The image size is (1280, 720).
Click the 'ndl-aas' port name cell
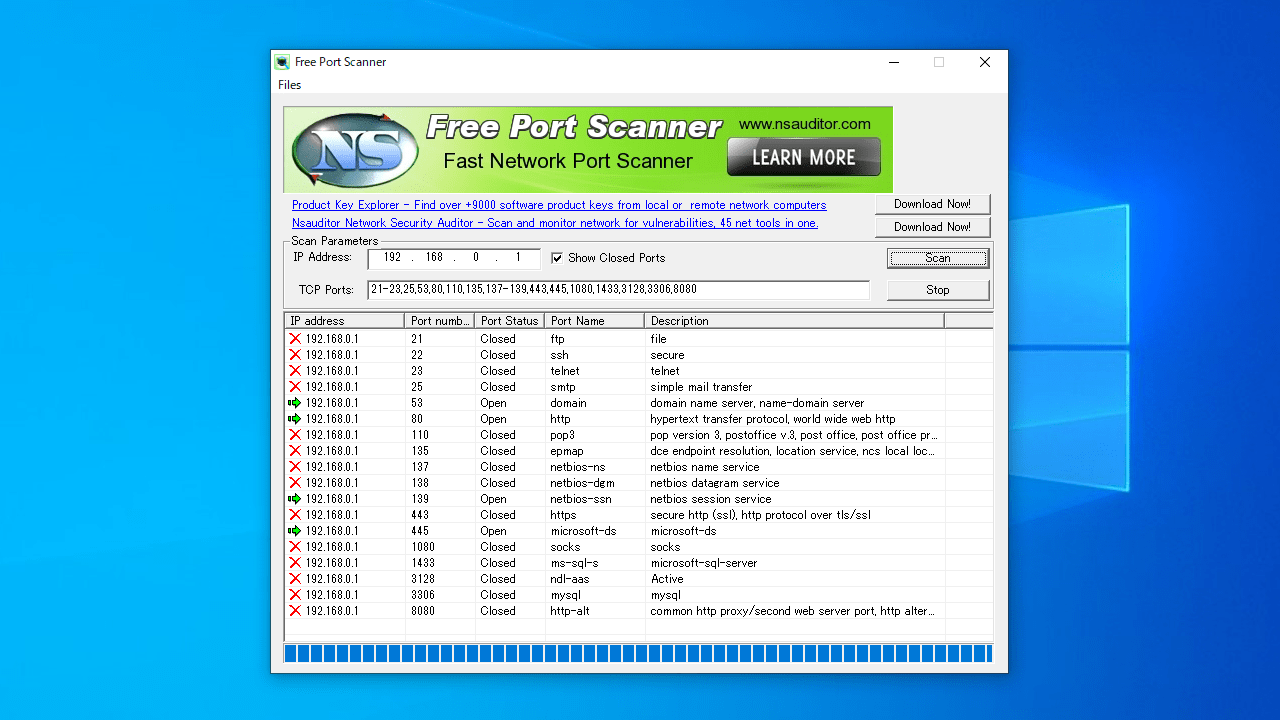point(570,579)
